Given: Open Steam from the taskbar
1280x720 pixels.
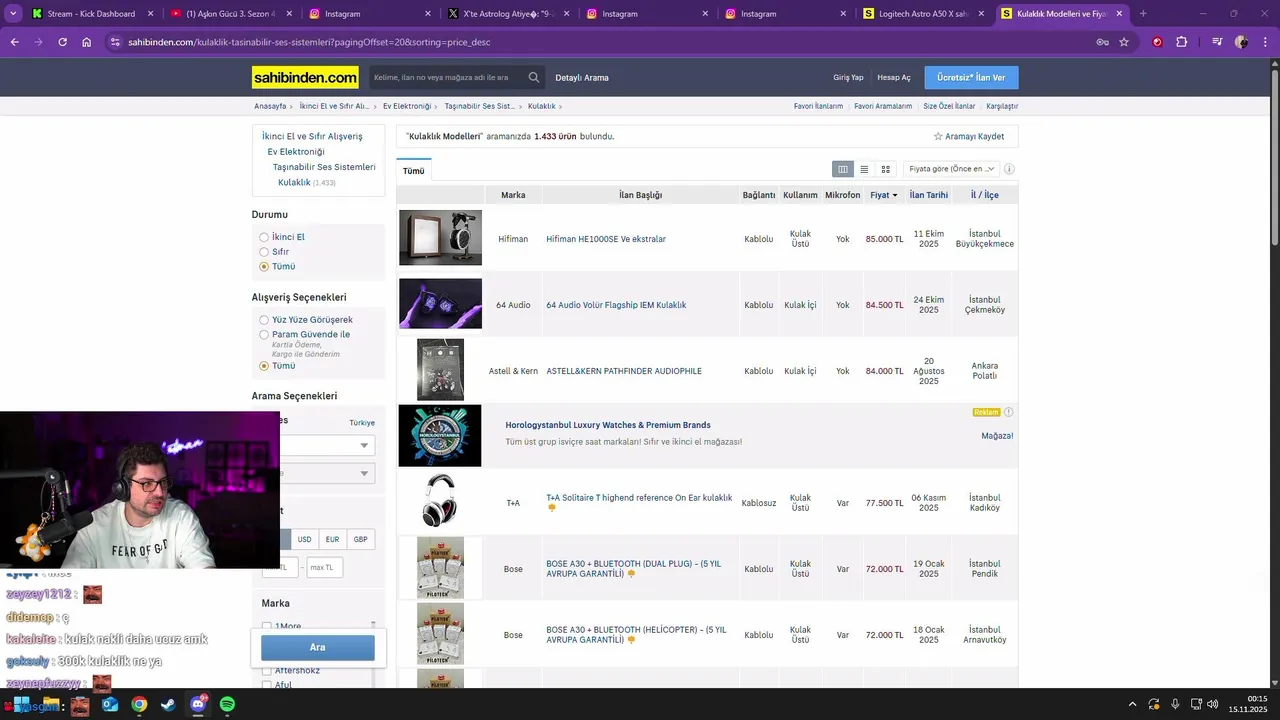Looking at the screenshot, I should click(x=168, y=705).
